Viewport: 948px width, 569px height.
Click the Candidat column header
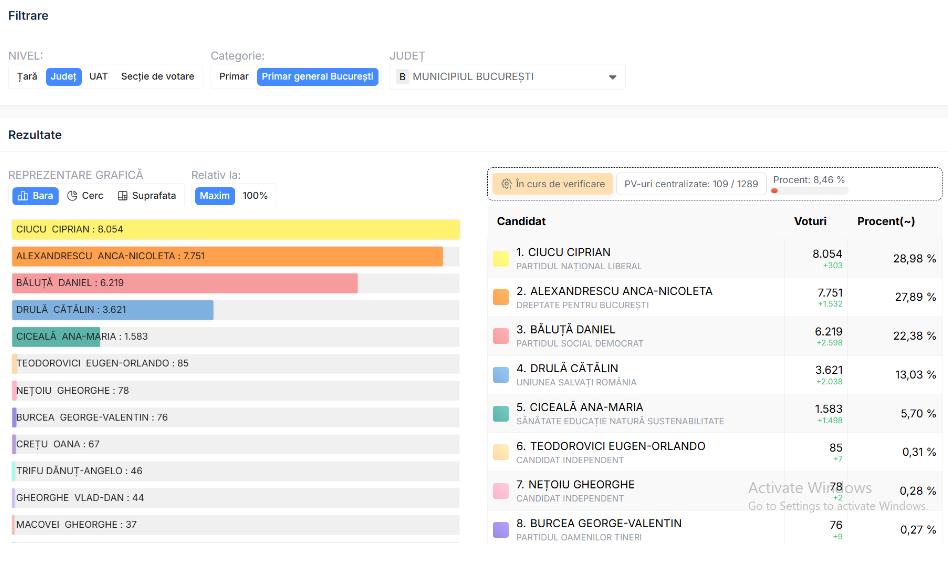[x=521, y=221]
